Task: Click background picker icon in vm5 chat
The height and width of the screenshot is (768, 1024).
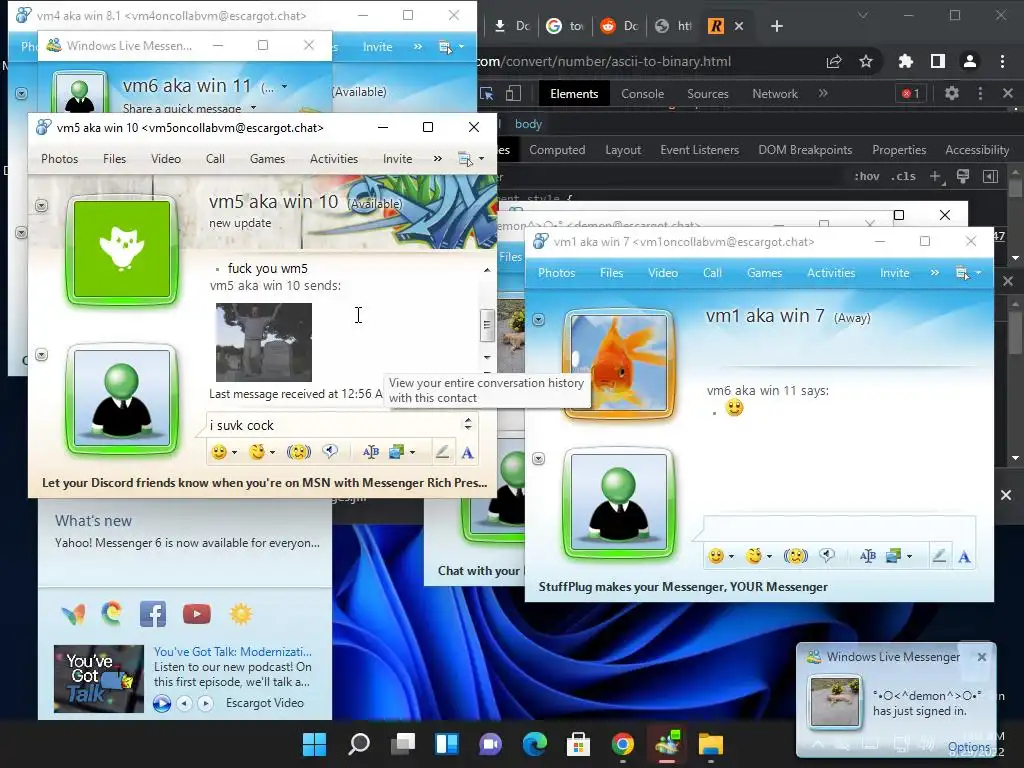Action: (396, 452)
